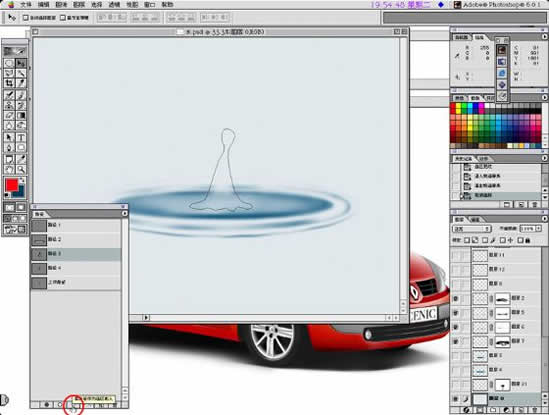Click the foreground red color swatch

pyautogui.click(x=11, y=184)
